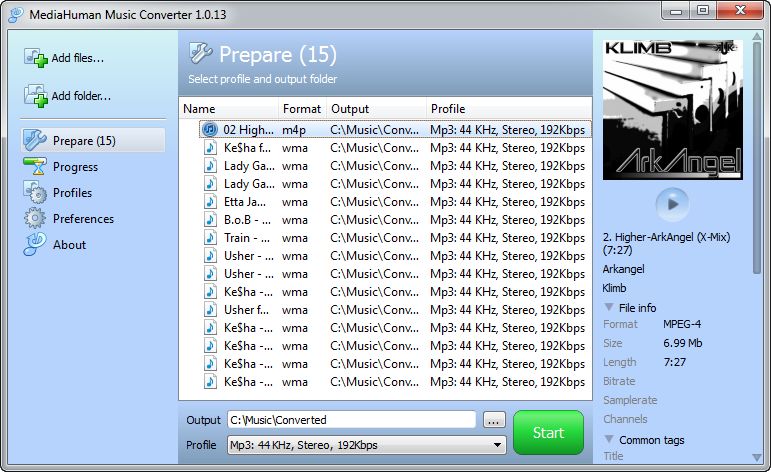
Task: Click the file icon for Train
Action: click(x=210, y=238)
